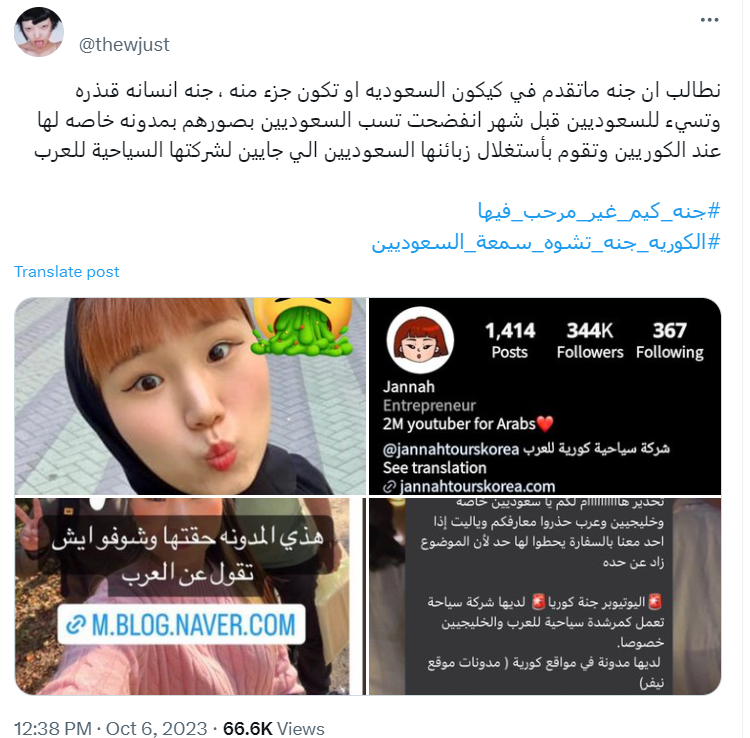The height and width of the screenshot is (738, 750).
Task: Open the @thewjust username link
Action: (x=124, y=44)
